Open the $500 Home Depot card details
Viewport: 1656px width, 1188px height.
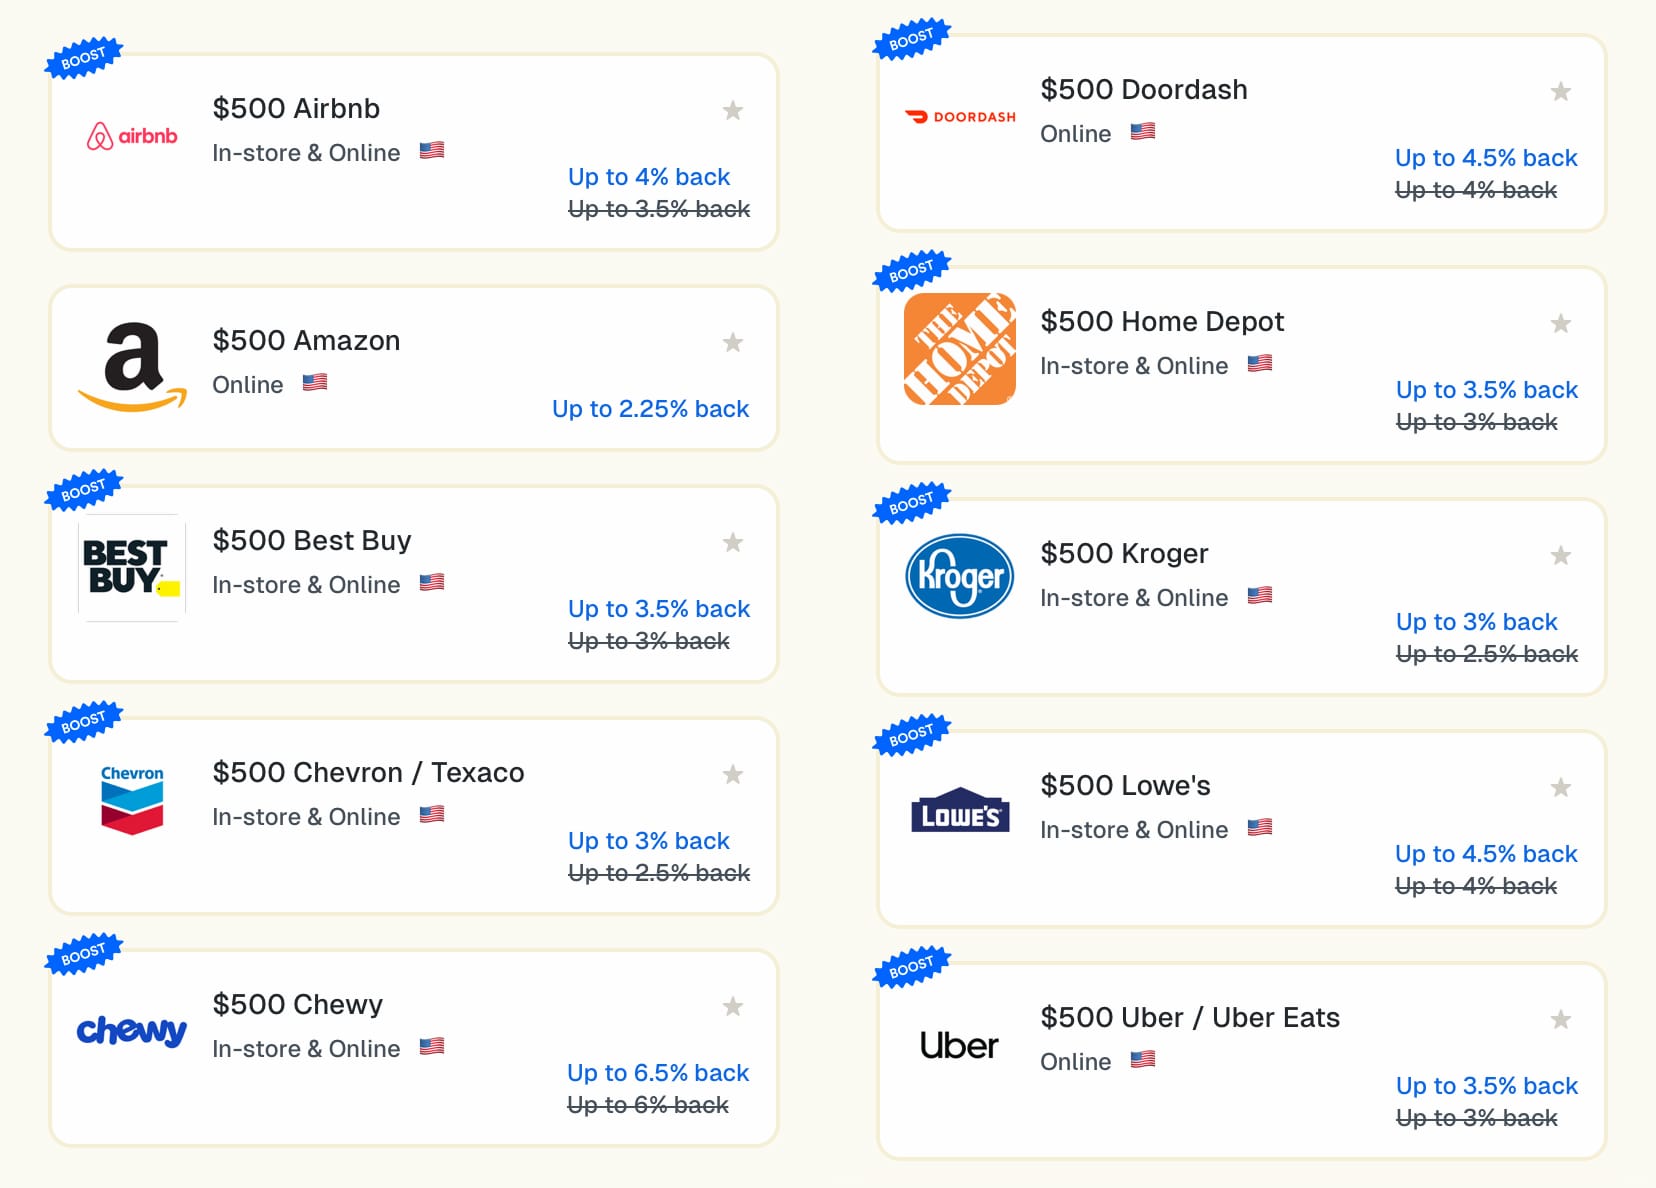point(1163,322)
